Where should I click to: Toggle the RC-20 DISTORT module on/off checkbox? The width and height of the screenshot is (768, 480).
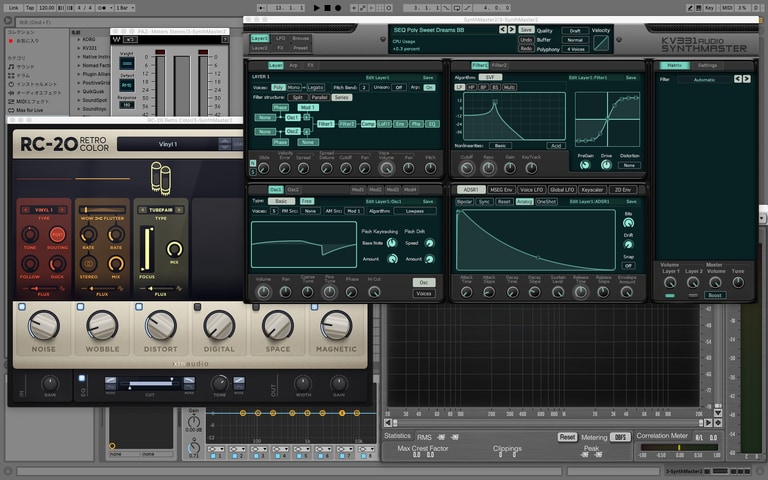[139, 307]
